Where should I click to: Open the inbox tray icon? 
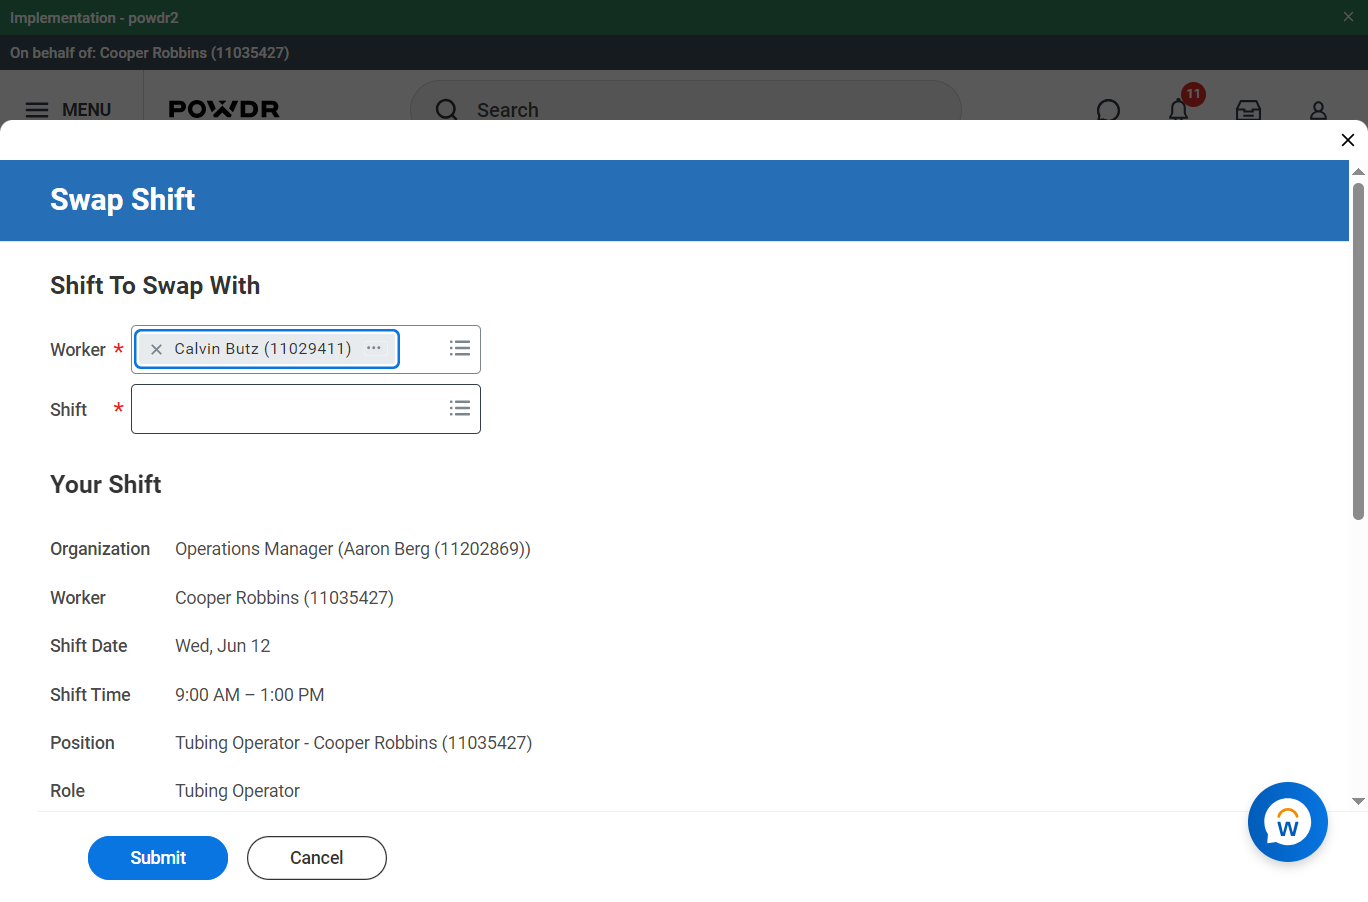point(1249,110)
